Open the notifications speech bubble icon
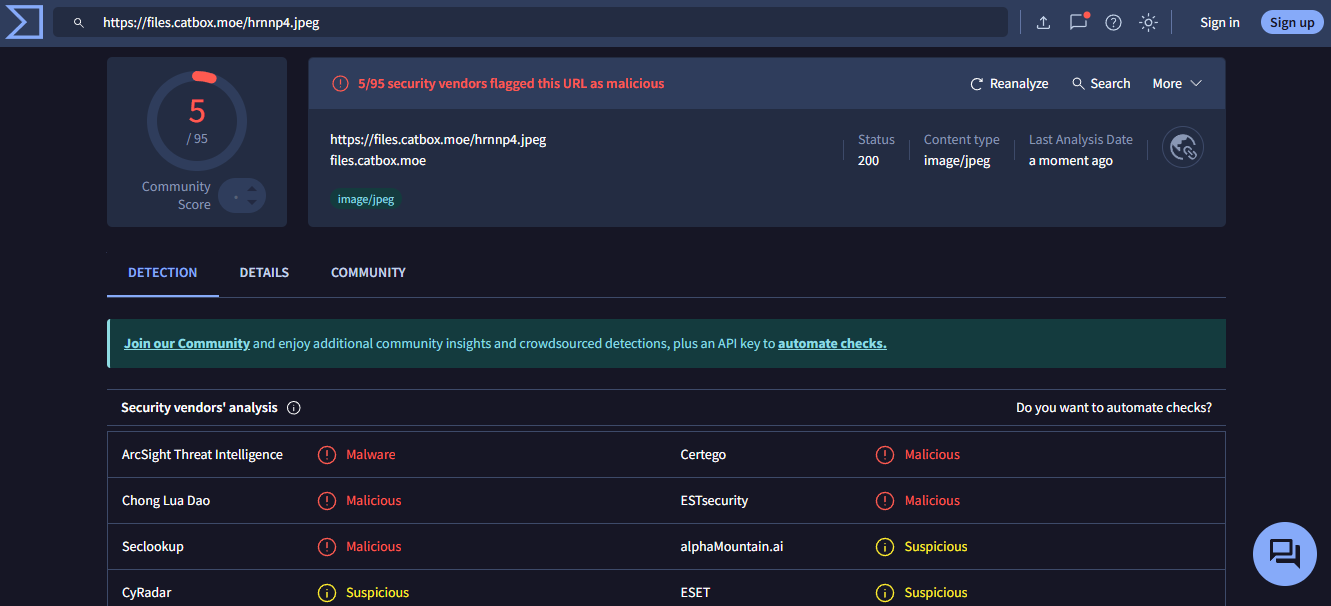Screen dimensions: 1331x606 click(x=1078, y=22)
